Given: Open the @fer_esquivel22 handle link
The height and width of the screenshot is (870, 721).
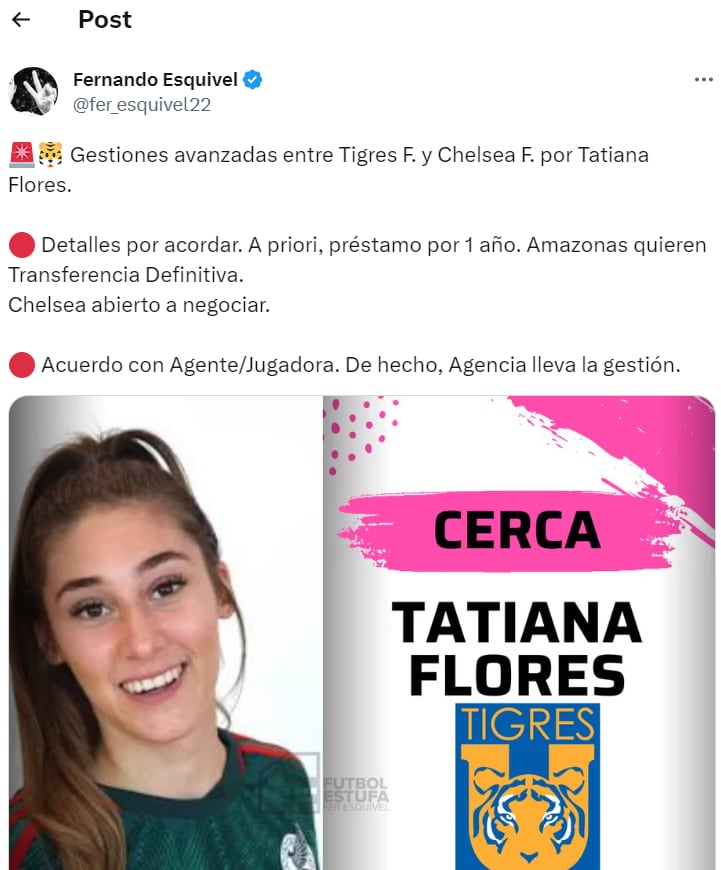Looking at the screenshot, I should (142, 104).
